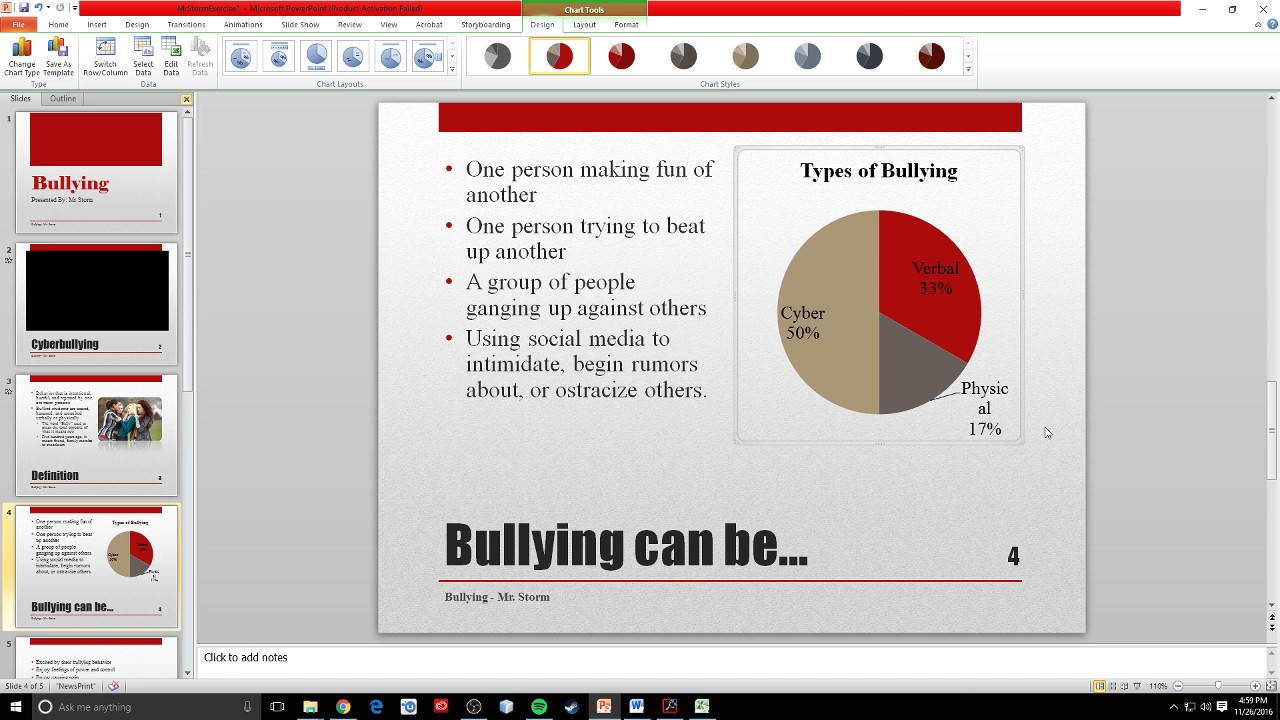The width and height of the screenshot is (1280, 720).
Task: Start Slide Show from status bar
Action: (1137, 686)
